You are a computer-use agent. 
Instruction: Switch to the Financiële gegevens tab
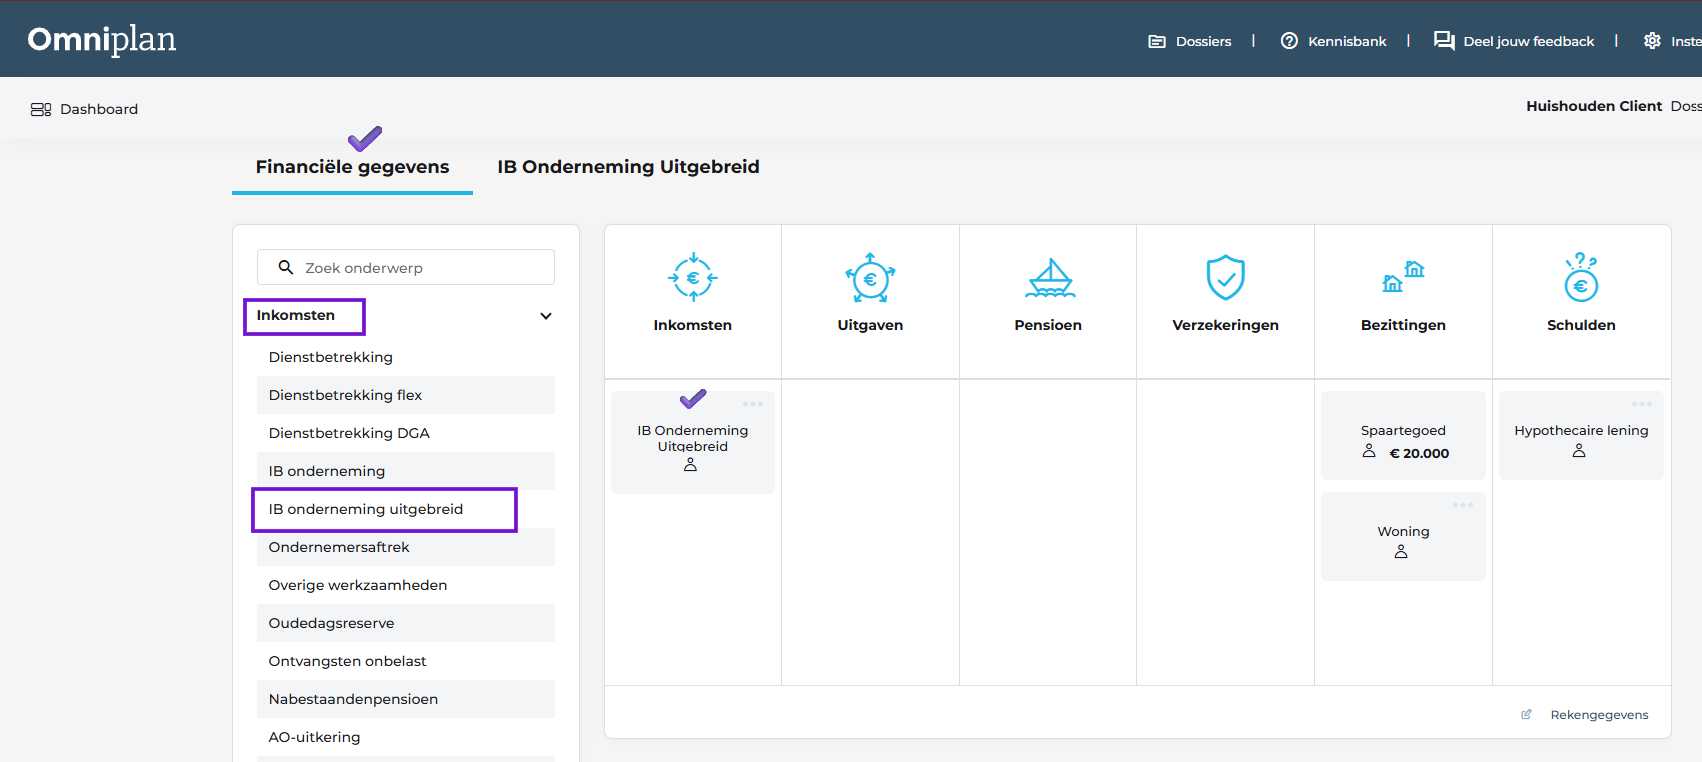[352, 167]
